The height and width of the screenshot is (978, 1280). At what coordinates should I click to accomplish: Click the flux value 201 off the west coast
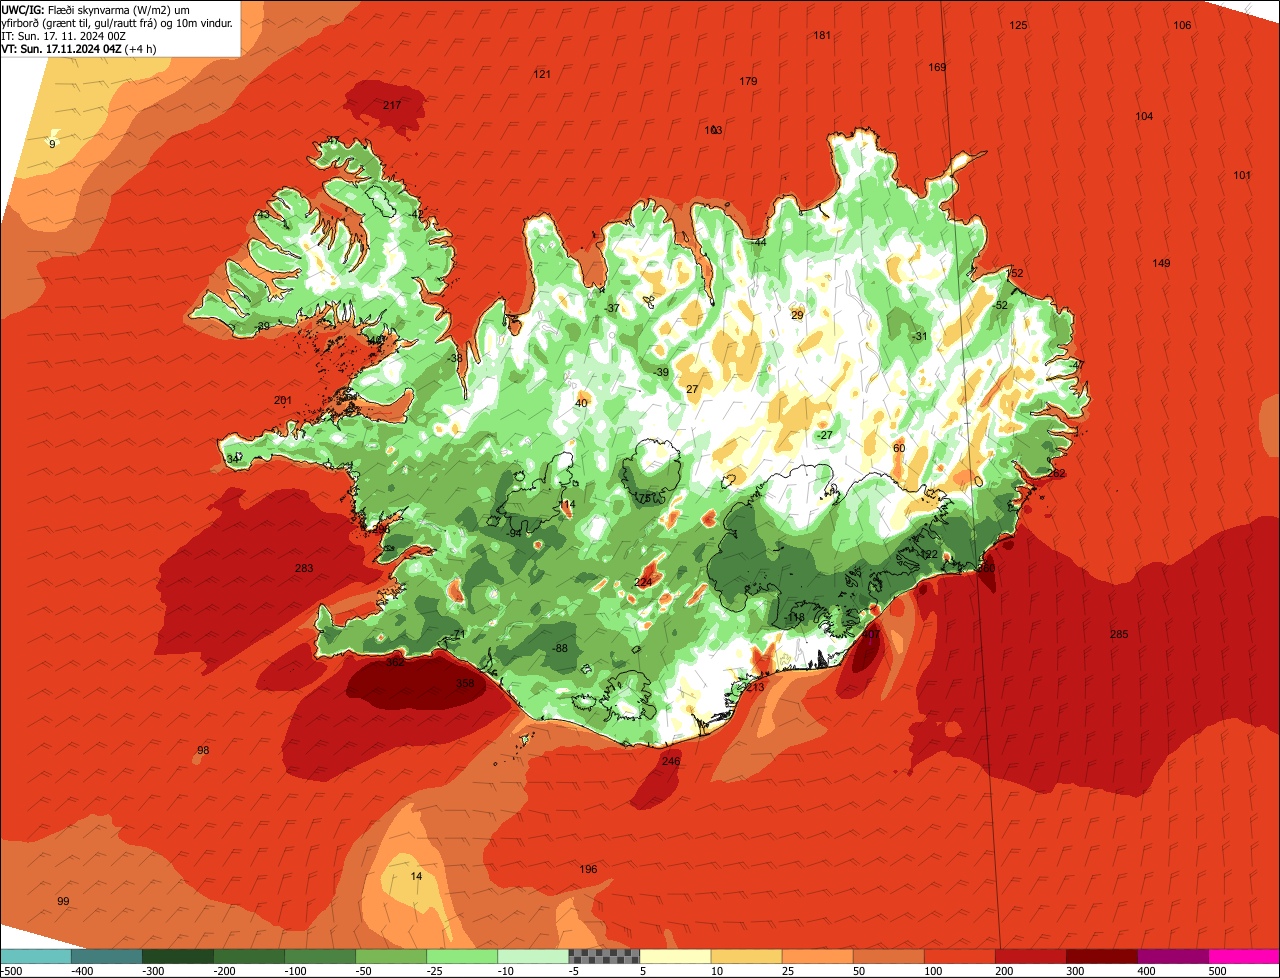(x=283, y=400)
